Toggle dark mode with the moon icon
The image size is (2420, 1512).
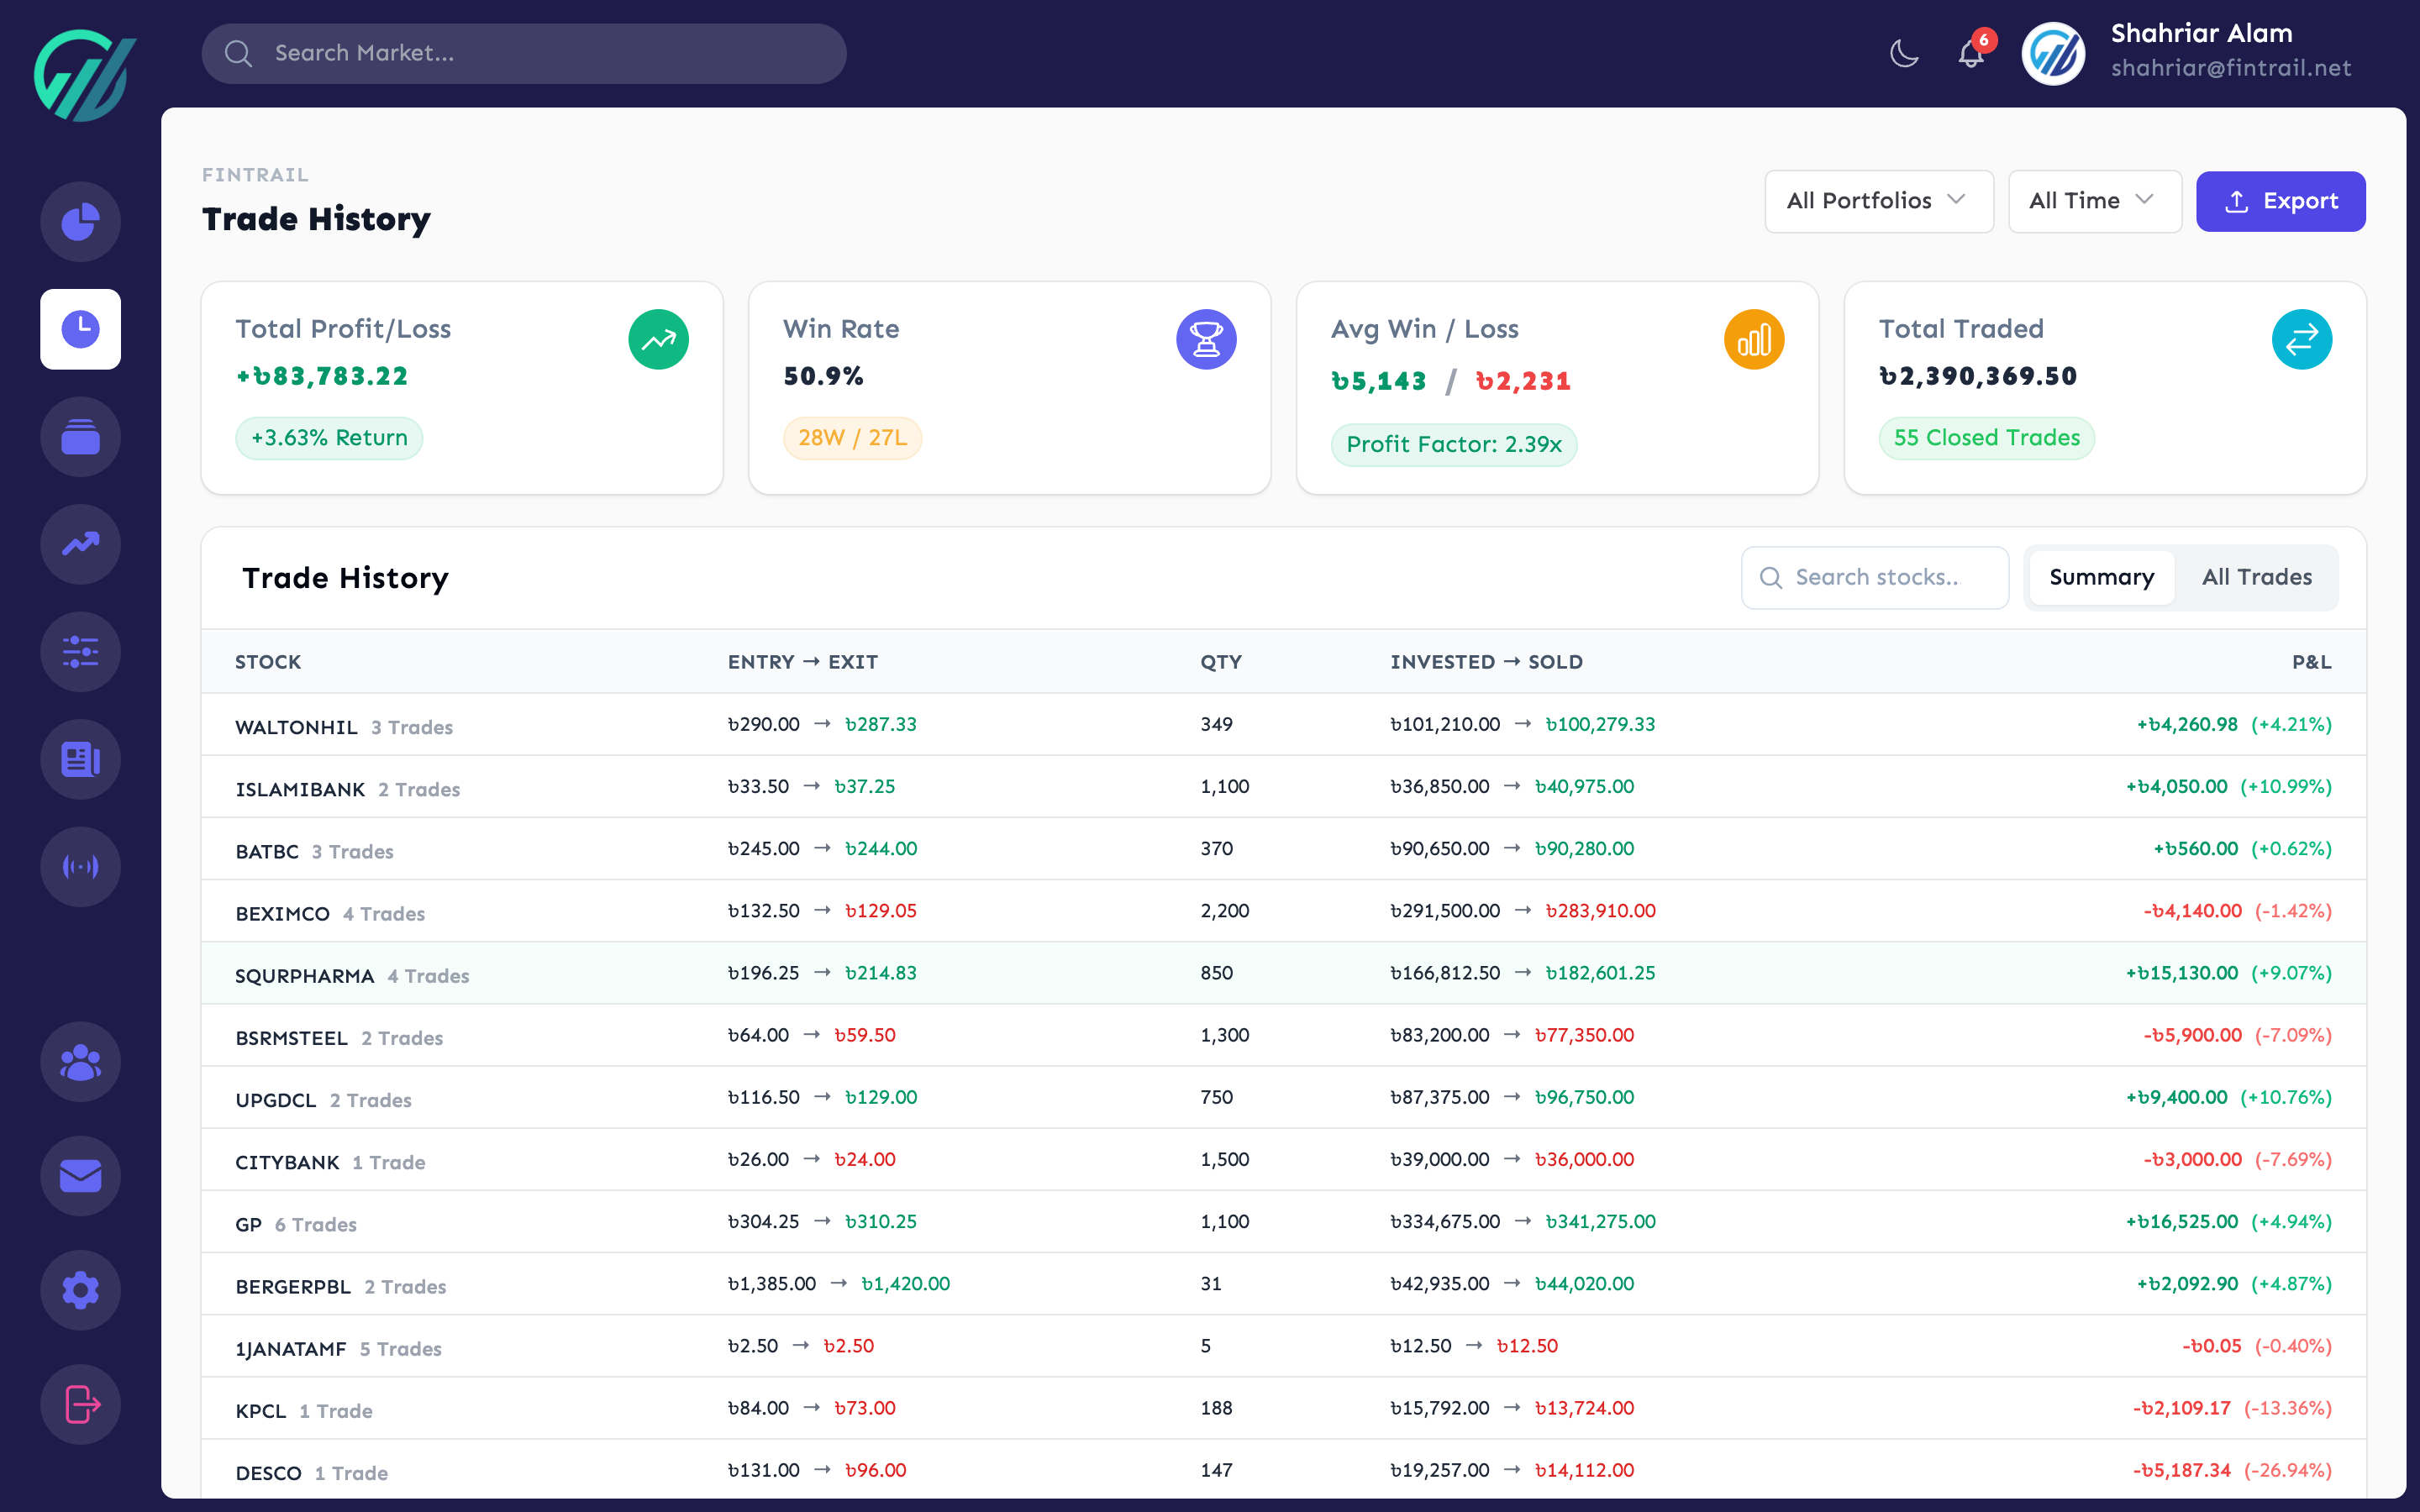tap(1903, 53)
